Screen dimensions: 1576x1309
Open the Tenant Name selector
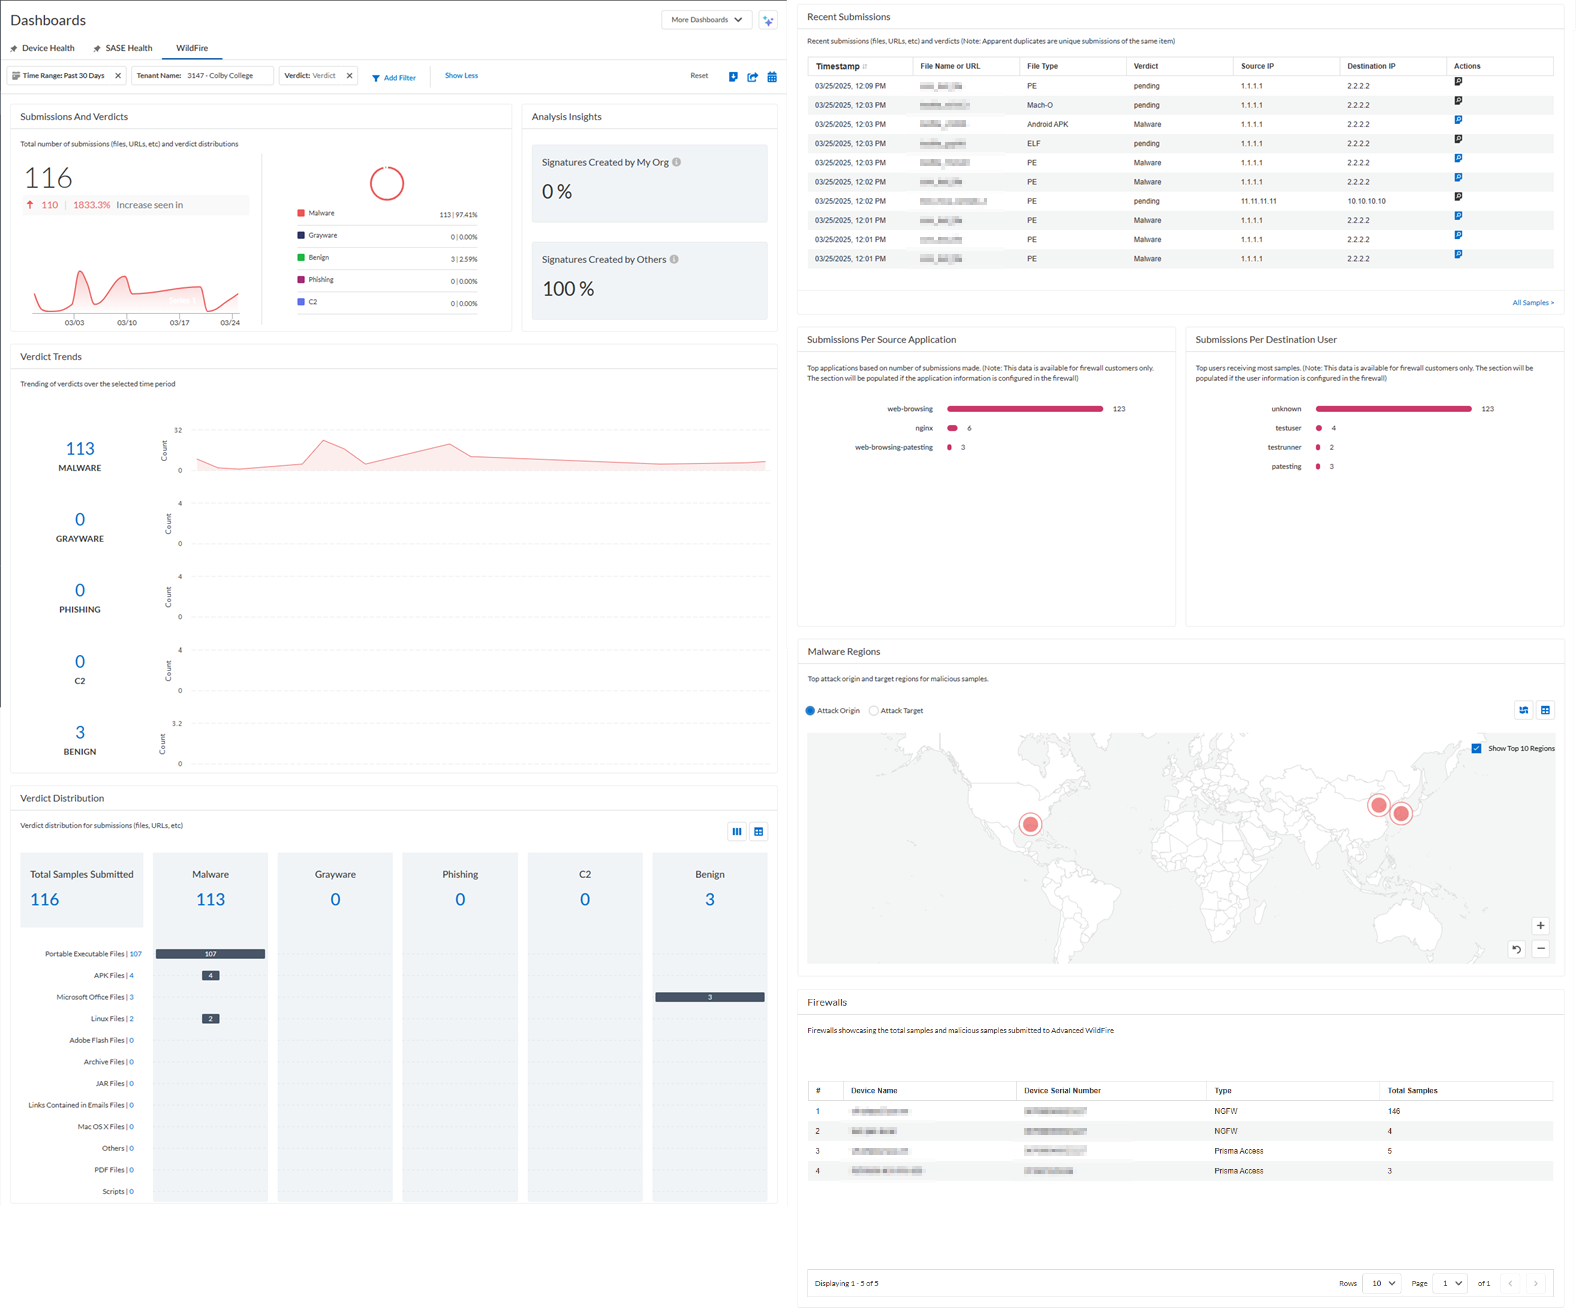click(x=202, y=76)
